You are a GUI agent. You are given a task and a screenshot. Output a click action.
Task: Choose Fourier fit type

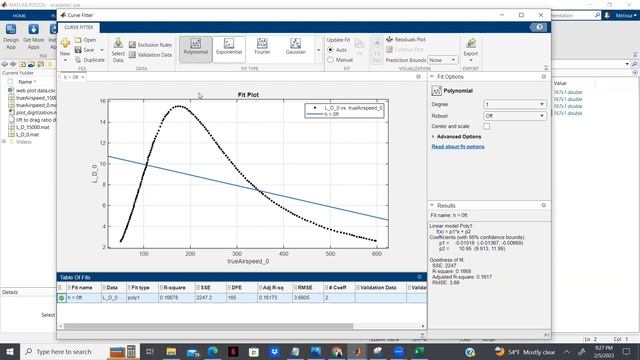tap(262, 49)
